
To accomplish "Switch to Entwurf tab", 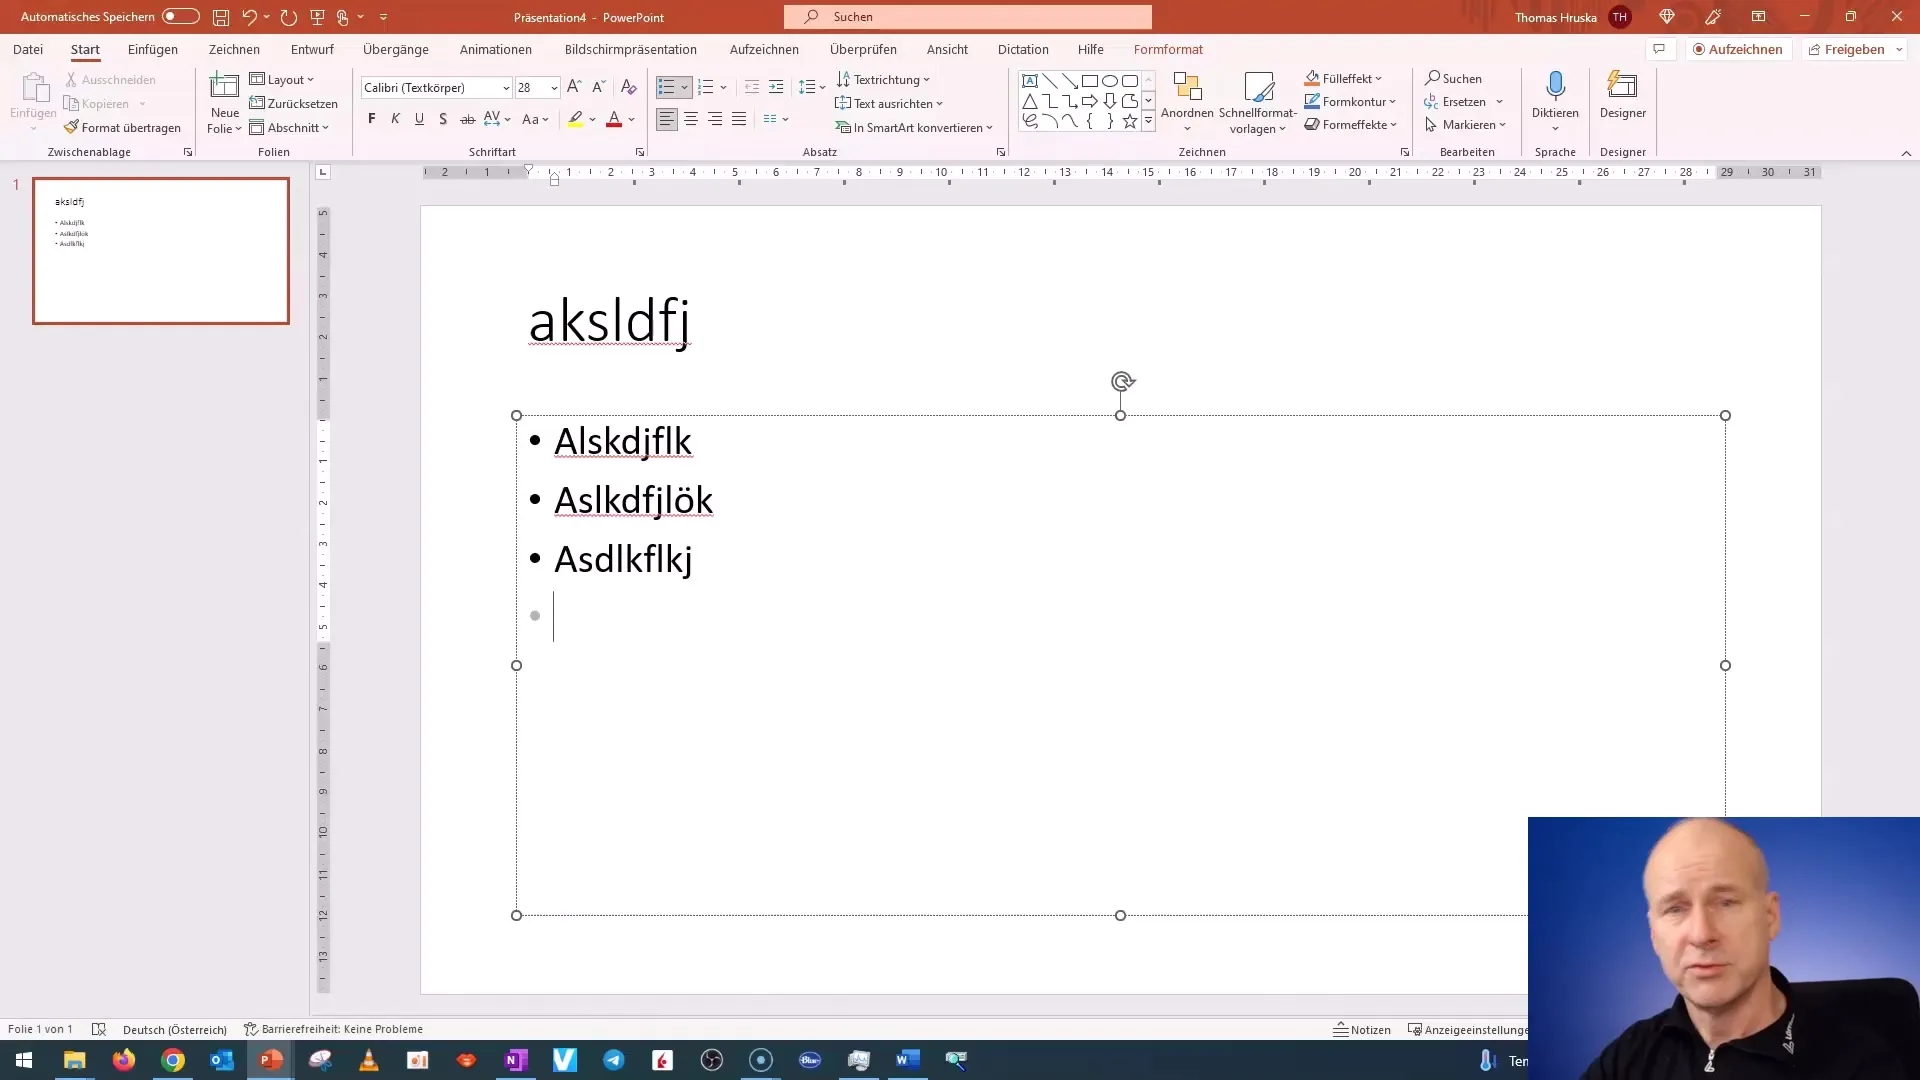I will point(312,49).
